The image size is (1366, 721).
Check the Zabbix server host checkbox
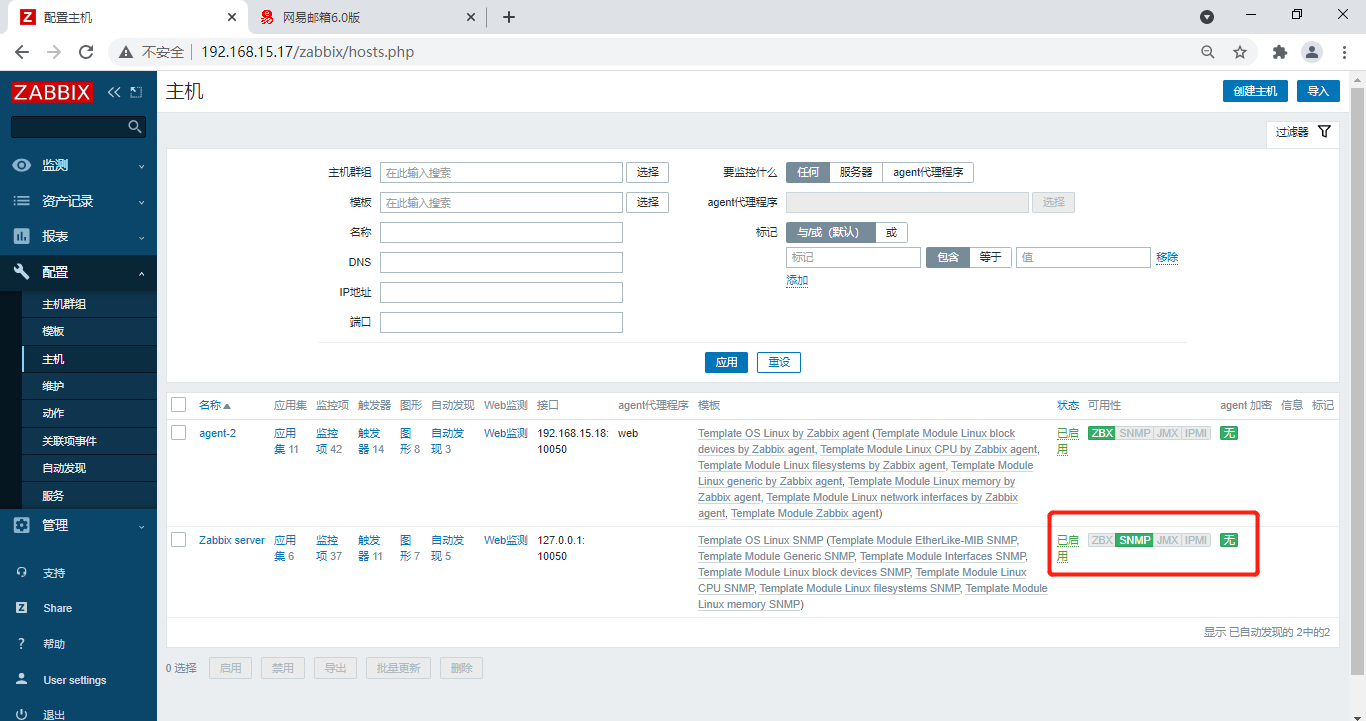coord(179,540)
